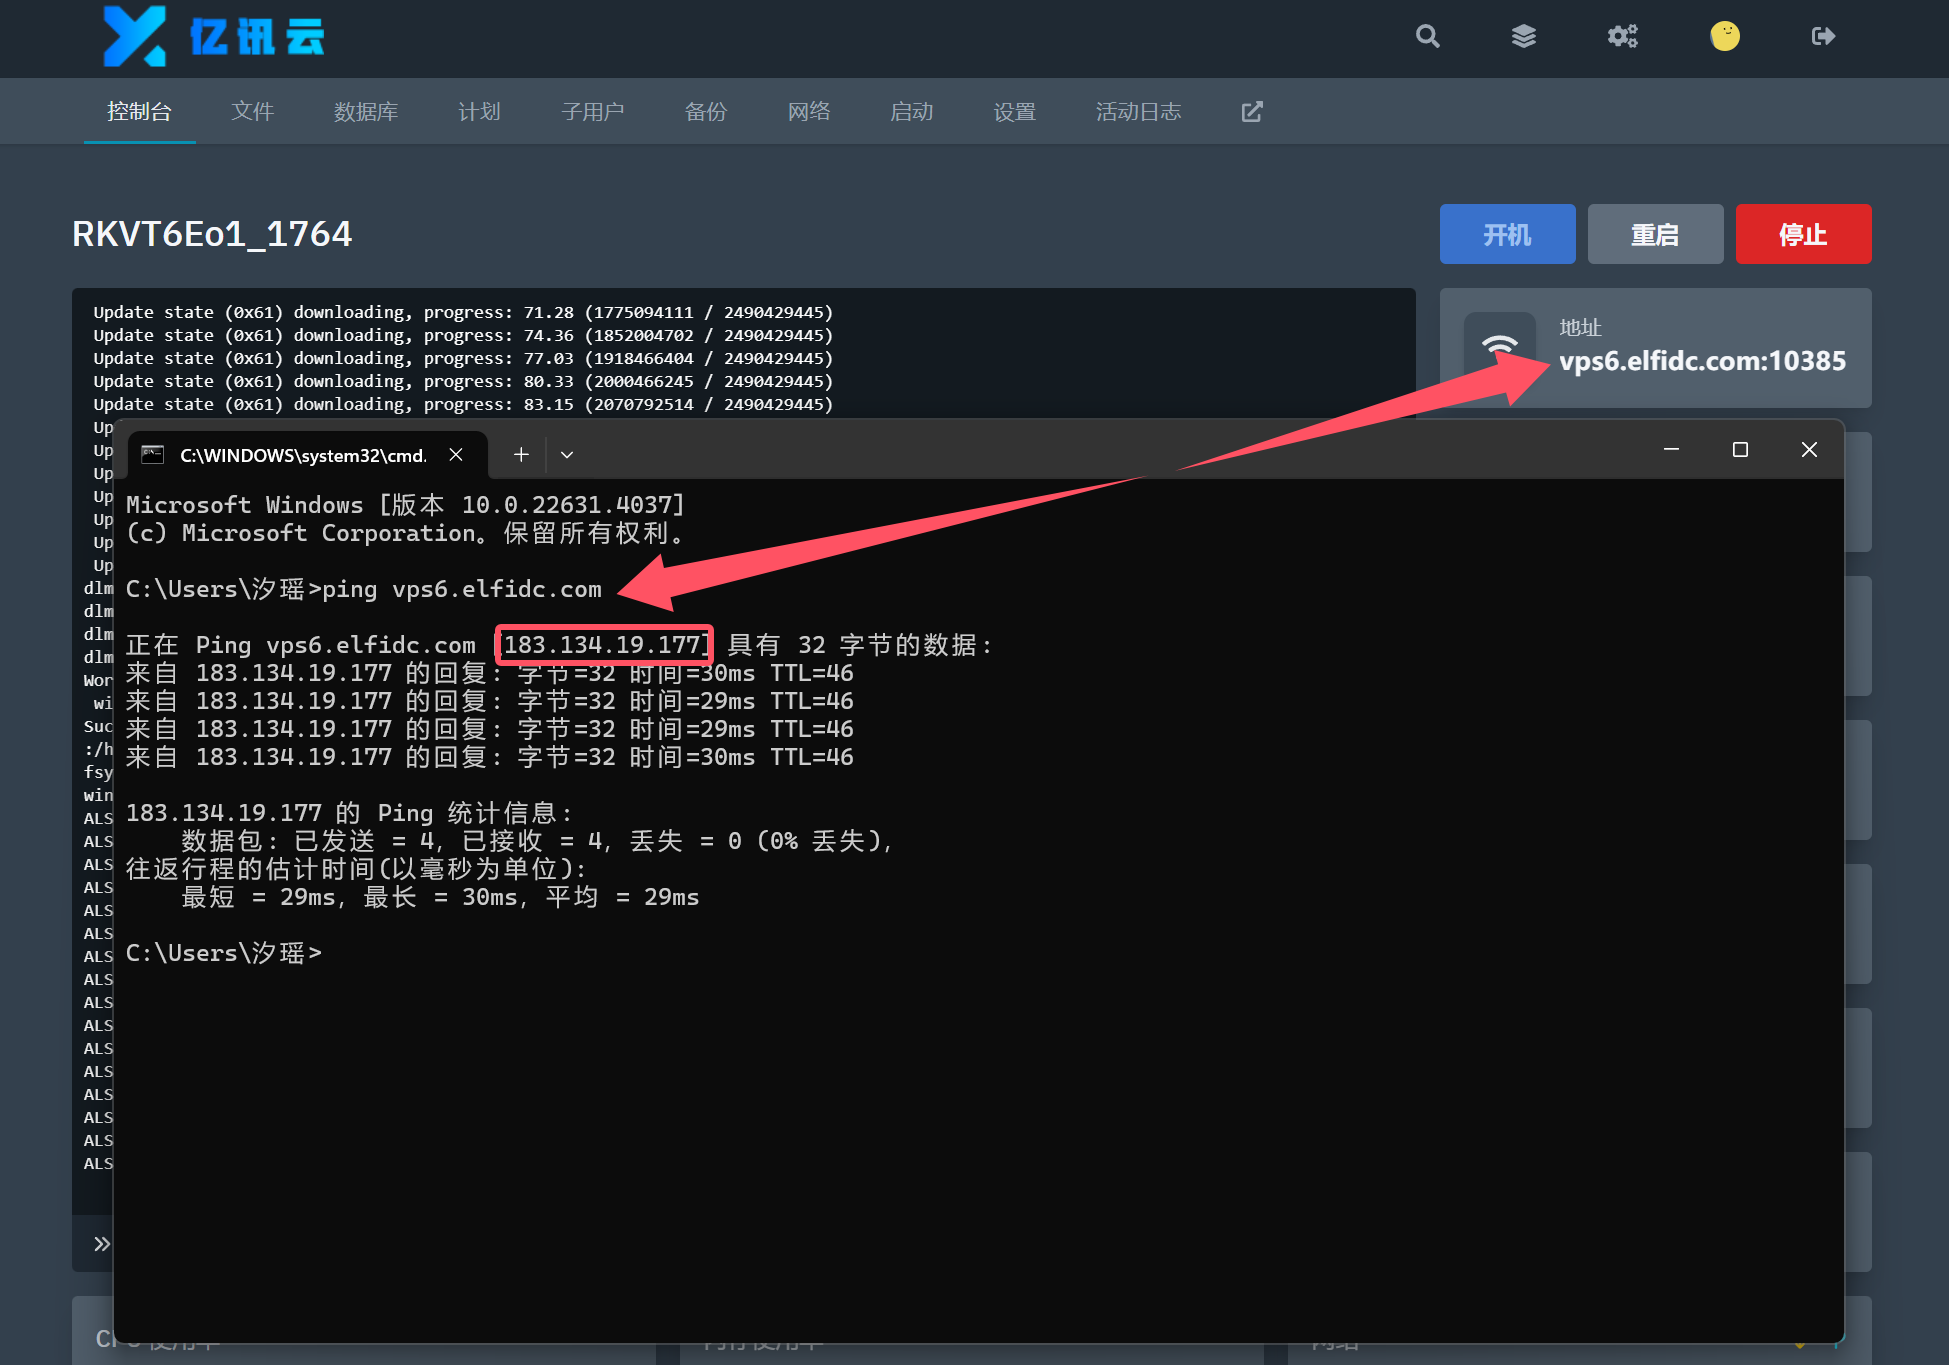Open the 子用户 tab
The image size is (1949, 1365).
tap(593, 112)
